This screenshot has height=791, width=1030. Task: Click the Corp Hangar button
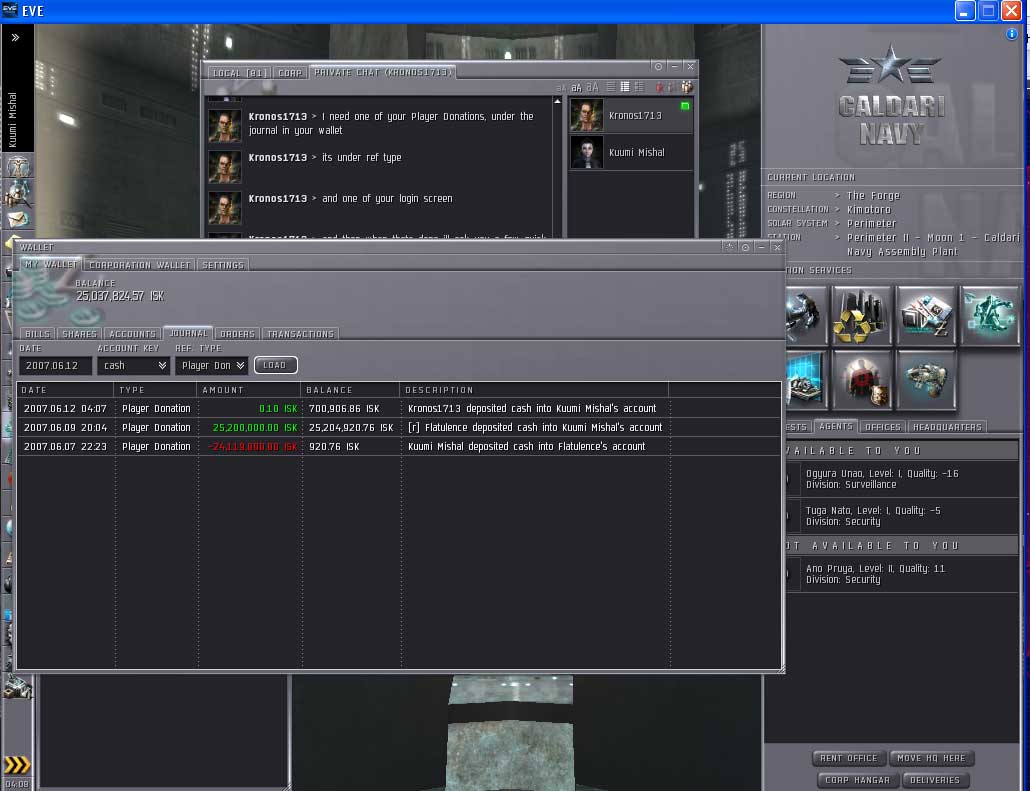click(857, 780)
